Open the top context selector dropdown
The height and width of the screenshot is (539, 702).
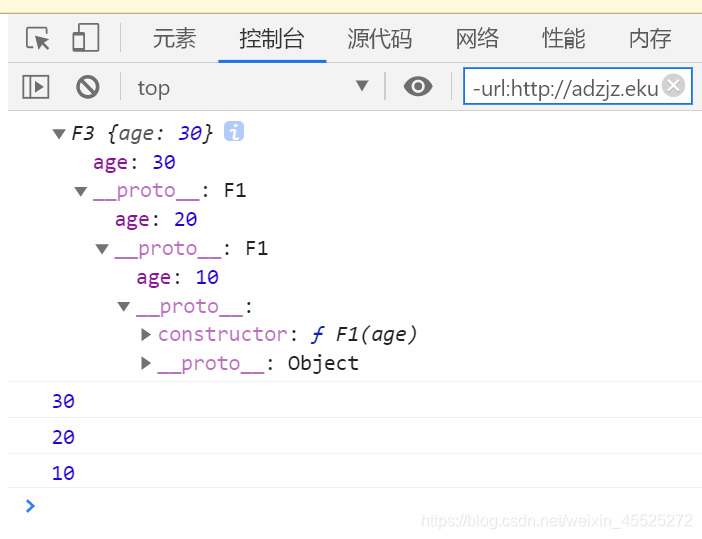(x=252, y=87)
